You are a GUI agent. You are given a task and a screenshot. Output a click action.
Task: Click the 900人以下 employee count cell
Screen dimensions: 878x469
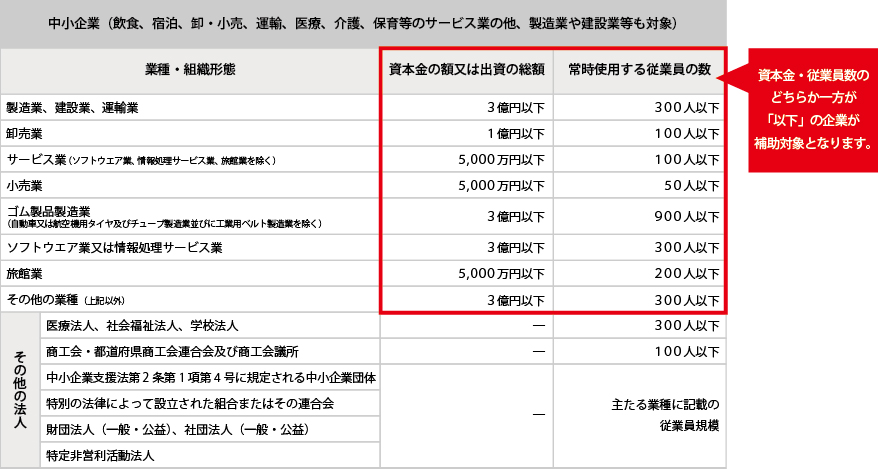pyautogui.click(x=687, y=216)
